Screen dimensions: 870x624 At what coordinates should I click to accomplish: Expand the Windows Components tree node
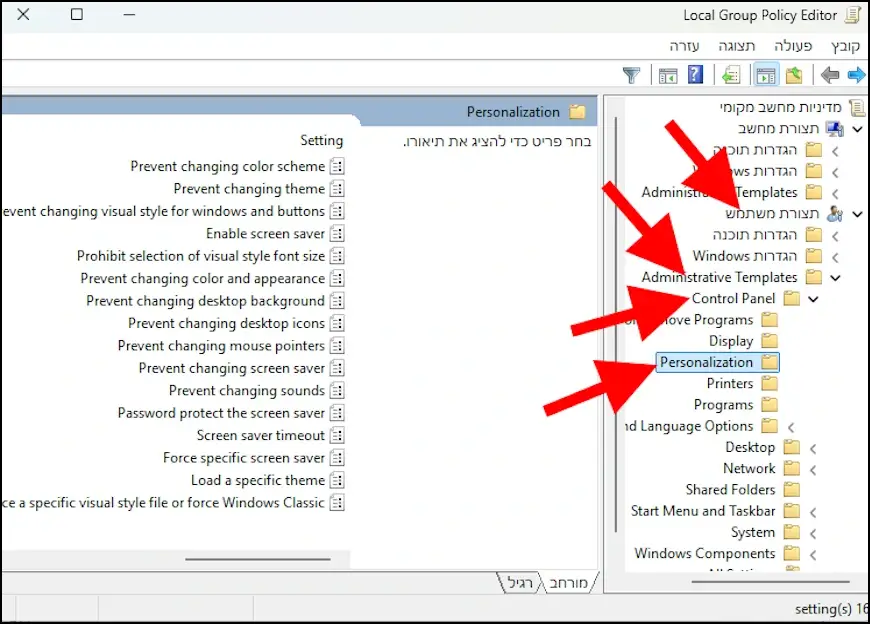pyautogui.click(x=813, y=555)
